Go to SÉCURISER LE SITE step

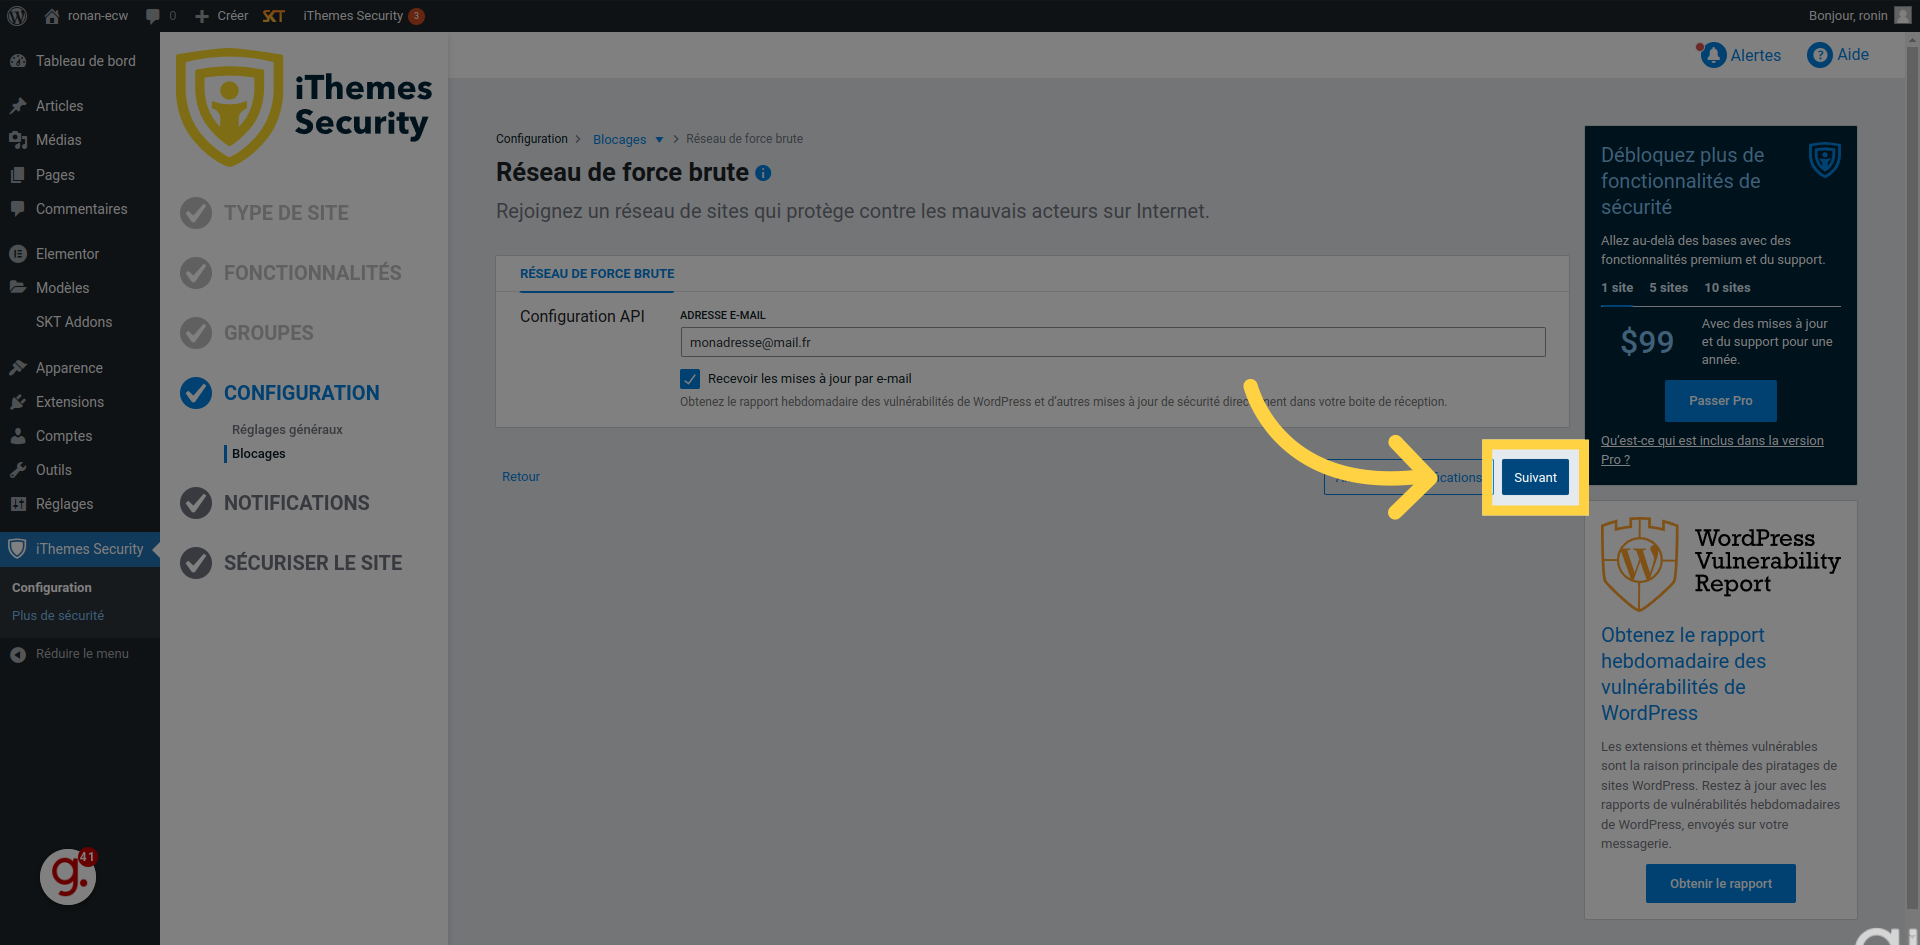click(x=313, y=563)
